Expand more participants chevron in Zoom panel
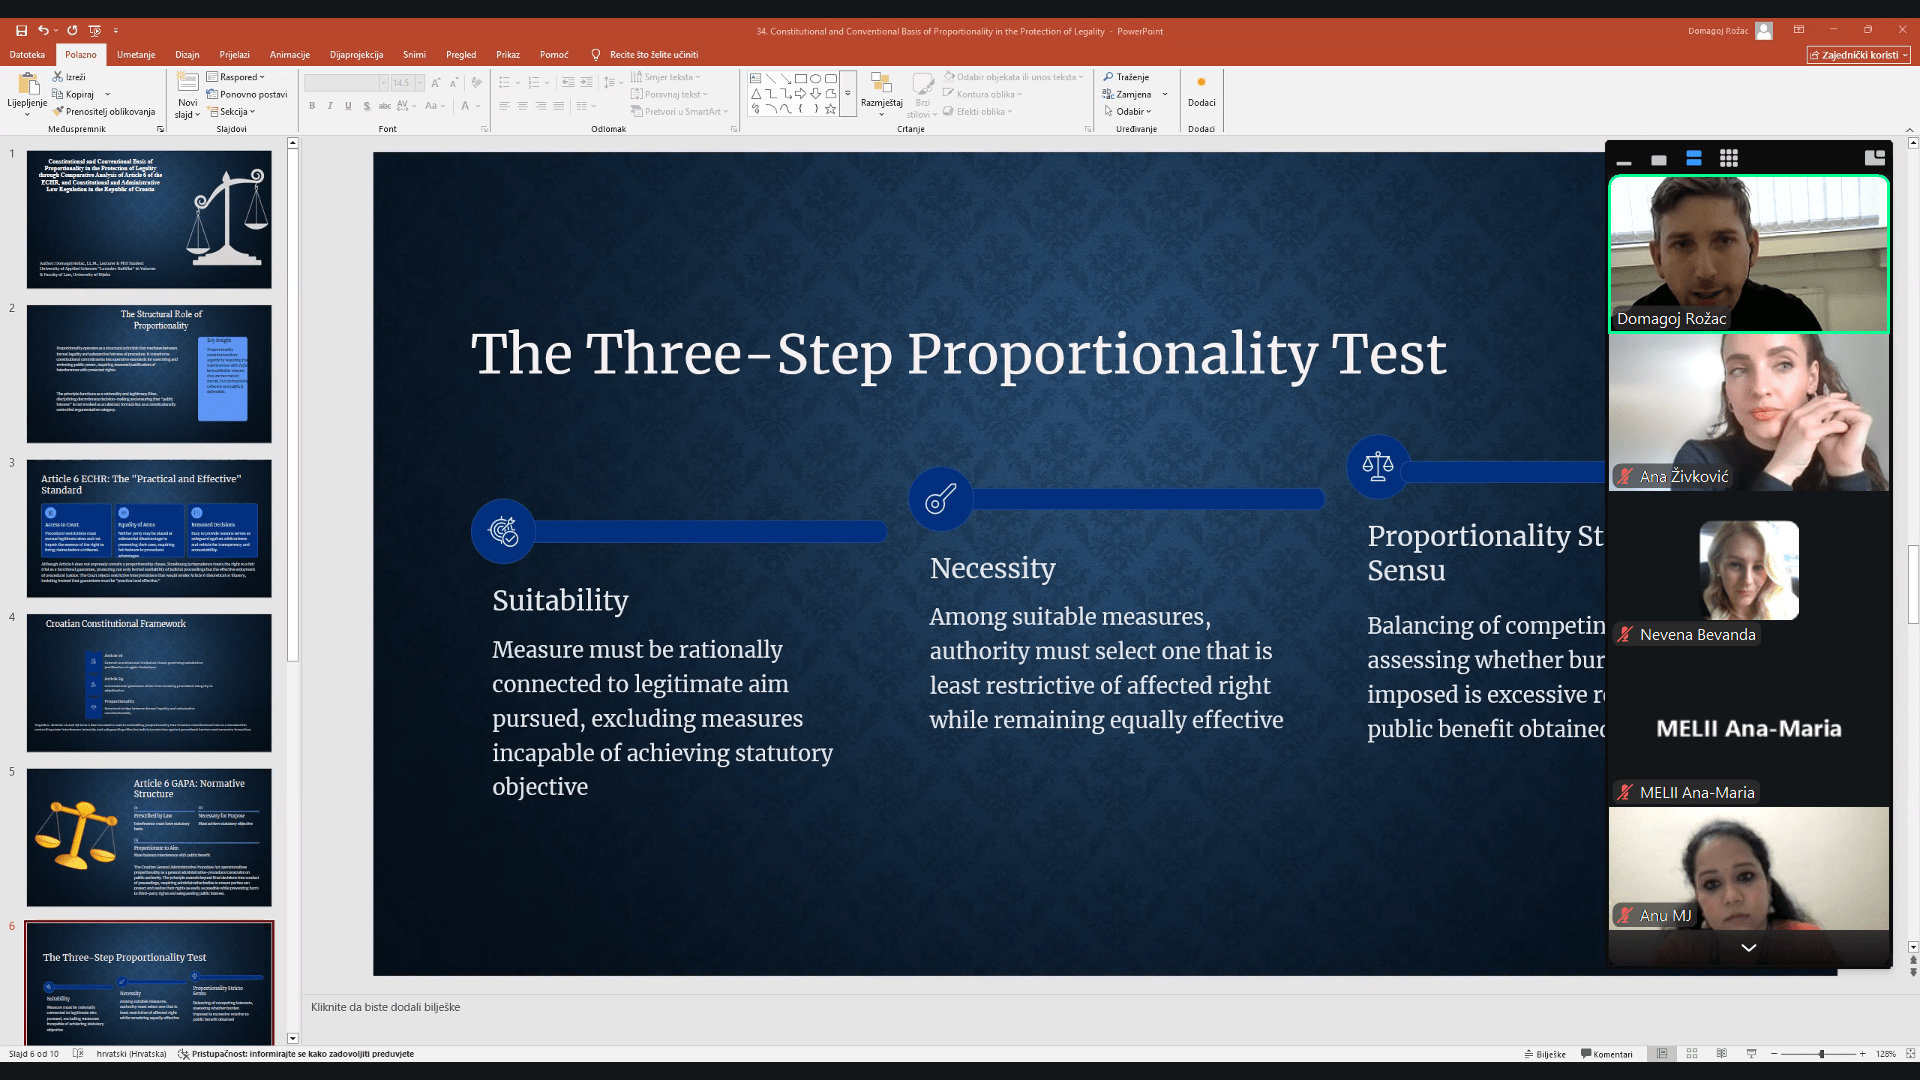Viewport: 1920px width, 1080px height. tap(1748, 947)
